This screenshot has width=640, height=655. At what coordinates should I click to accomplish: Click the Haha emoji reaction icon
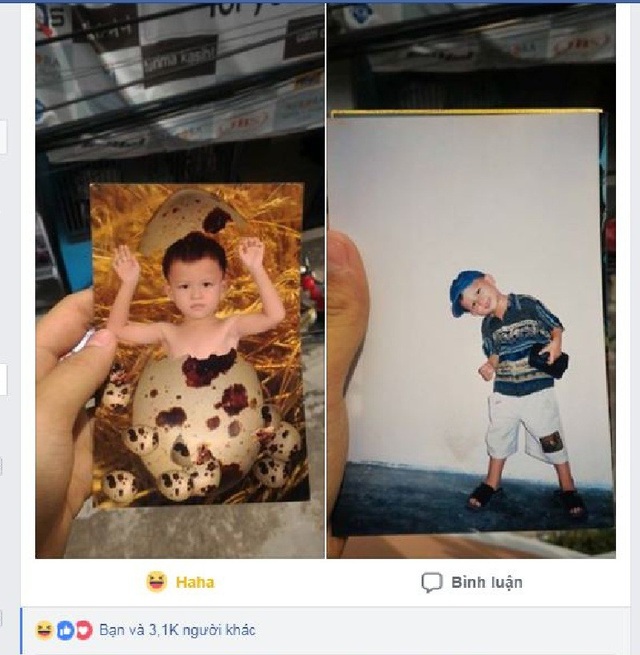click(156, 581)
